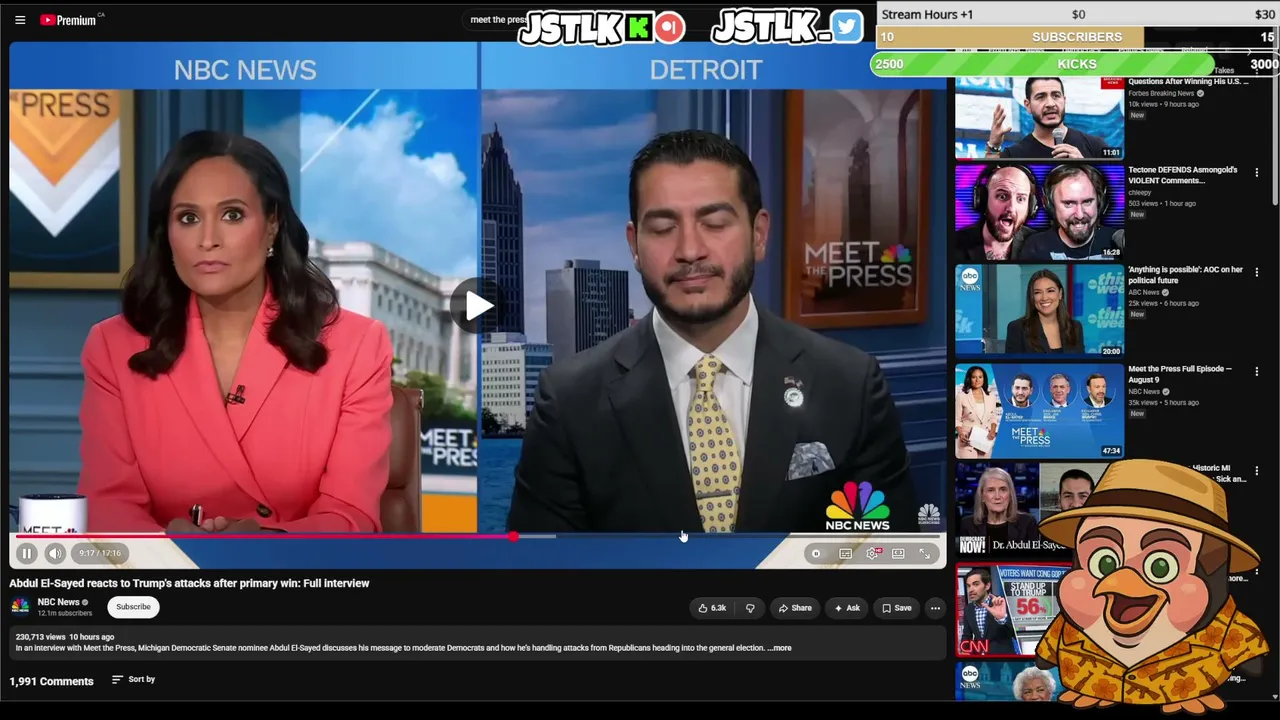This screenshot has height=720, width=1280.
Task: Enter fullscreen mode for the video
Action: [x=924, y=553]
